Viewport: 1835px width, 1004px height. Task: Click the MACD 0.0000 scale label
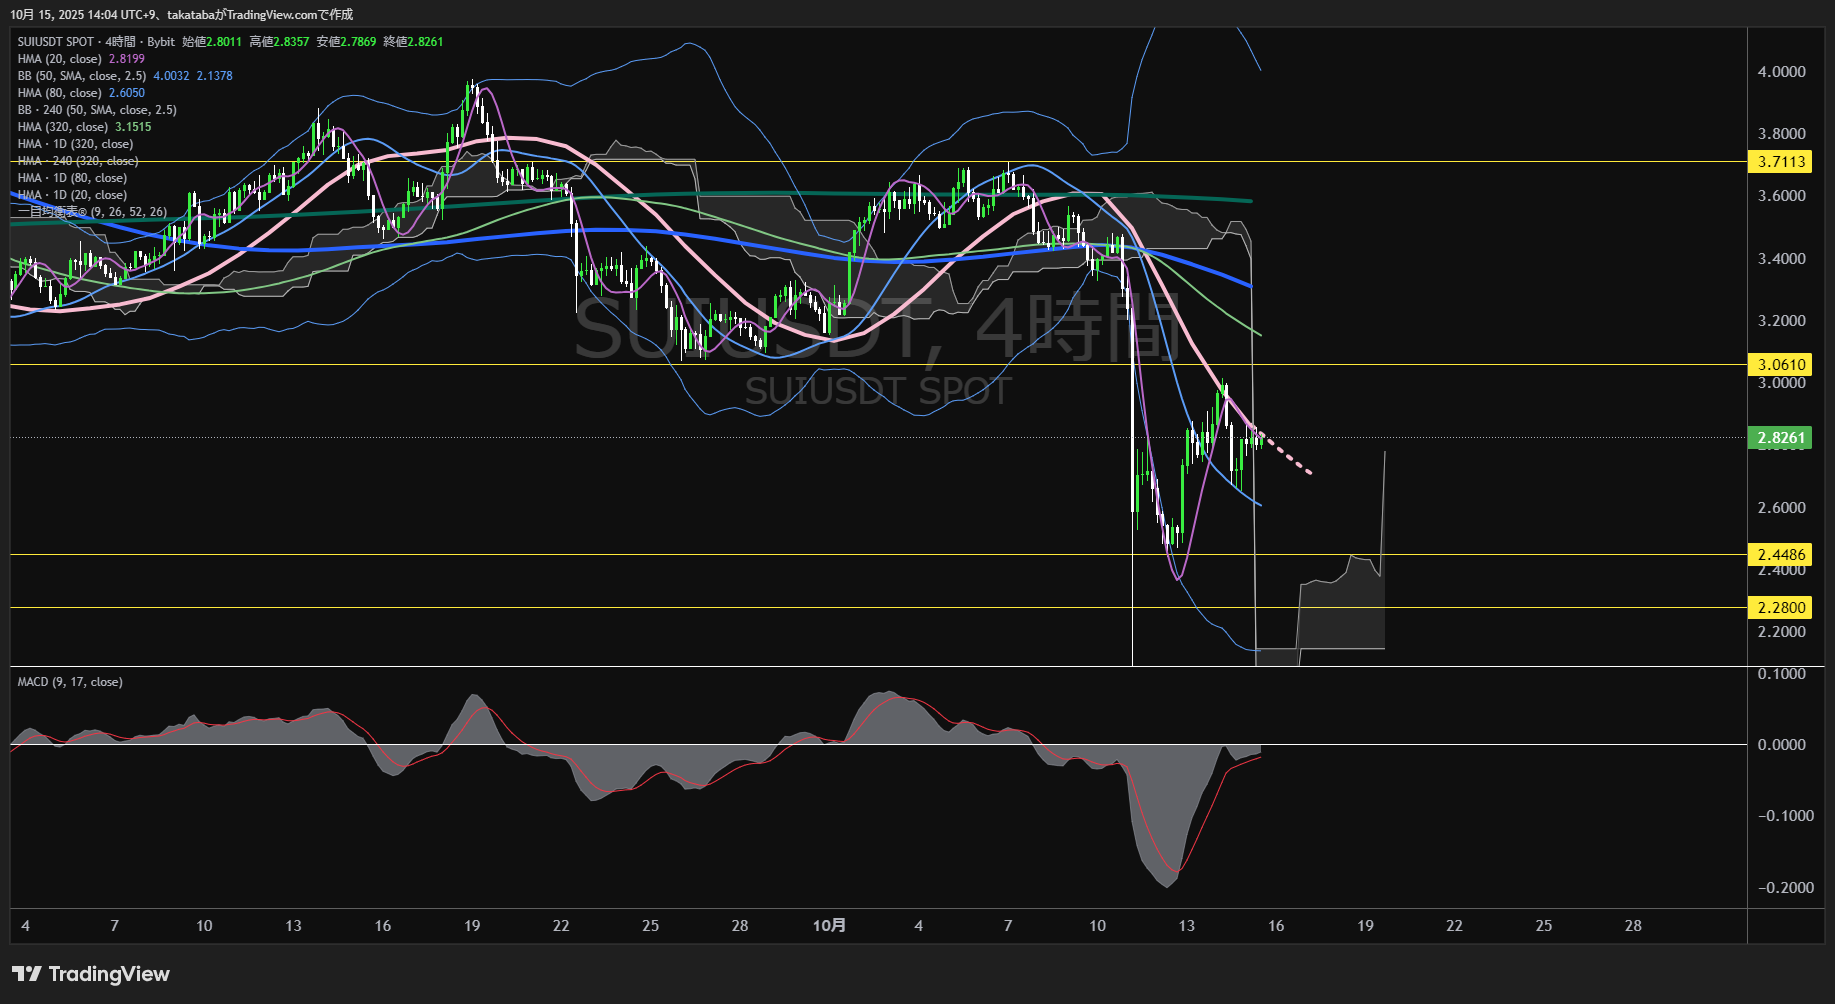(x=1781, y=745)
